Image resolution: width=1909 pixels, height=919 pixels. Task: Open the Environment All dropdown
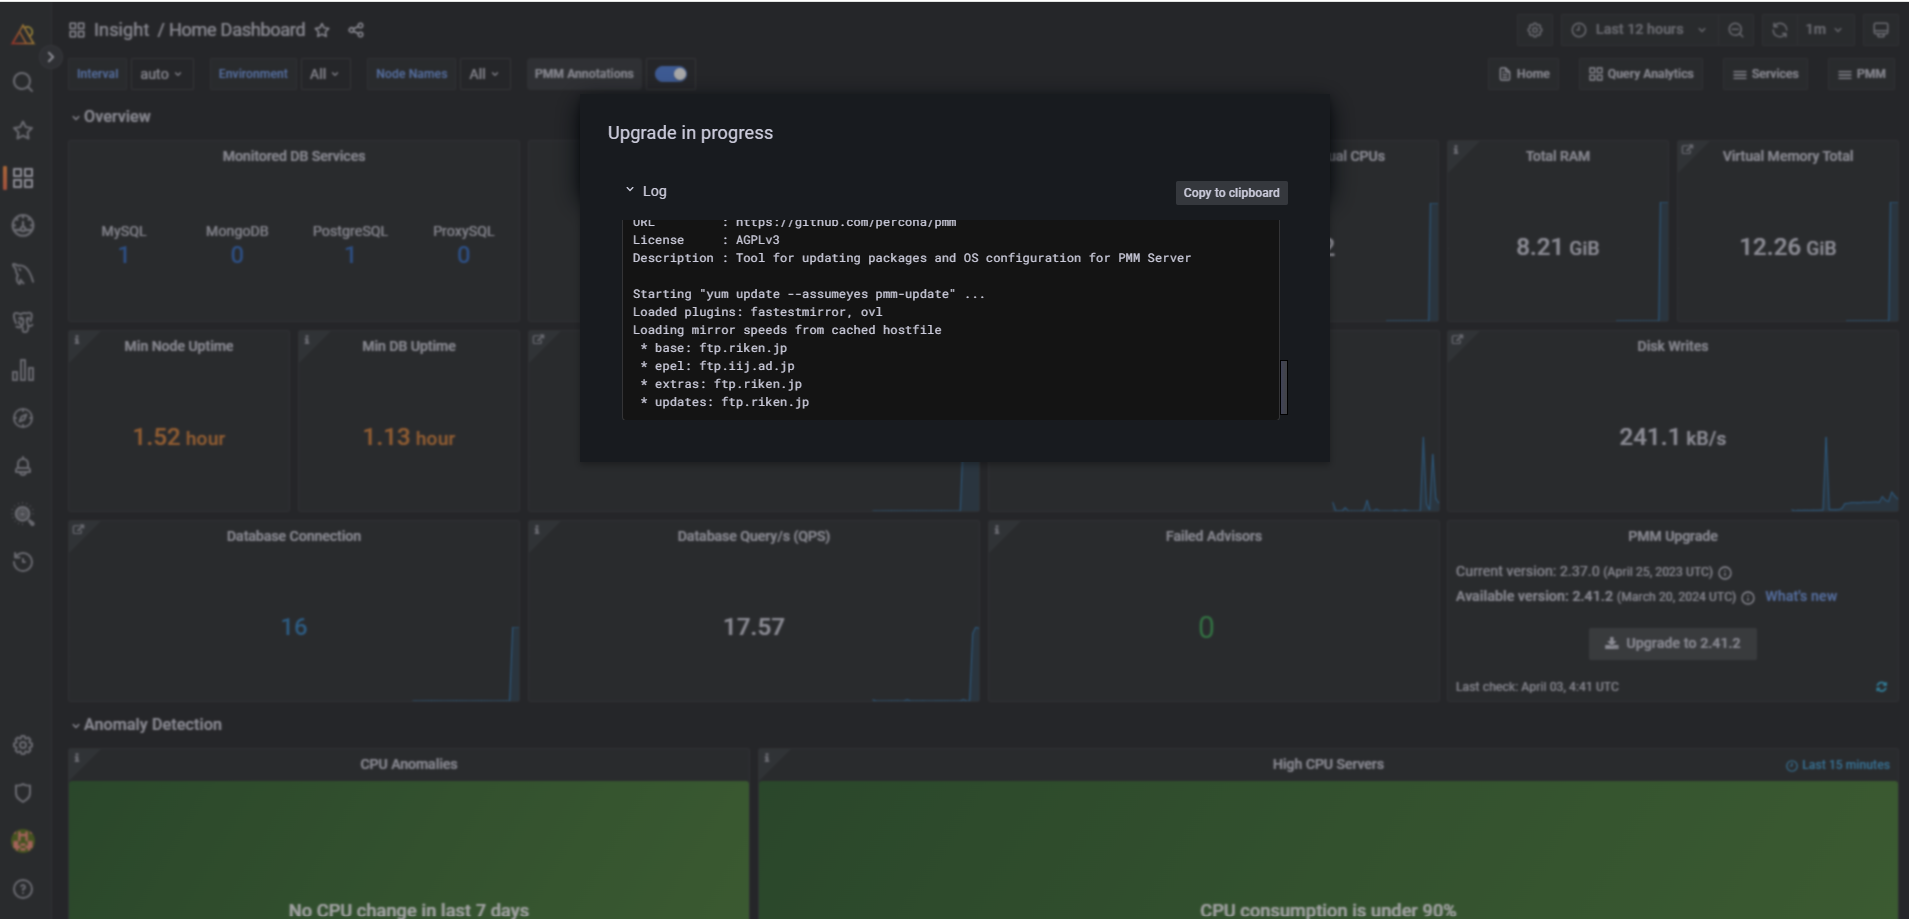pos(324,74)
